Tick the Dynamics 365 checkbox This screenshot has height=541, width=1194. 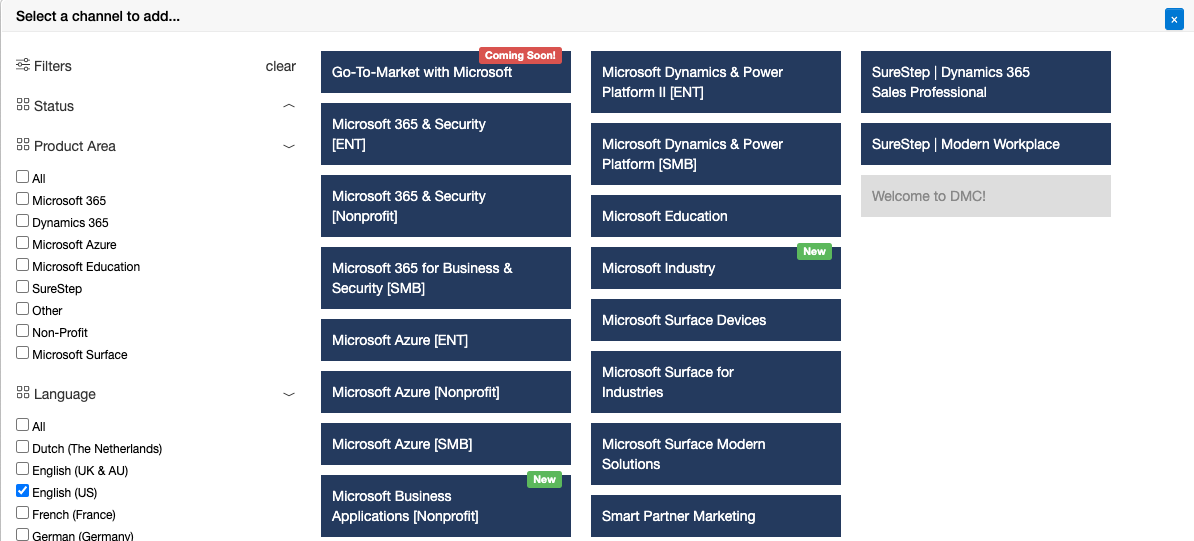[23, 221]
